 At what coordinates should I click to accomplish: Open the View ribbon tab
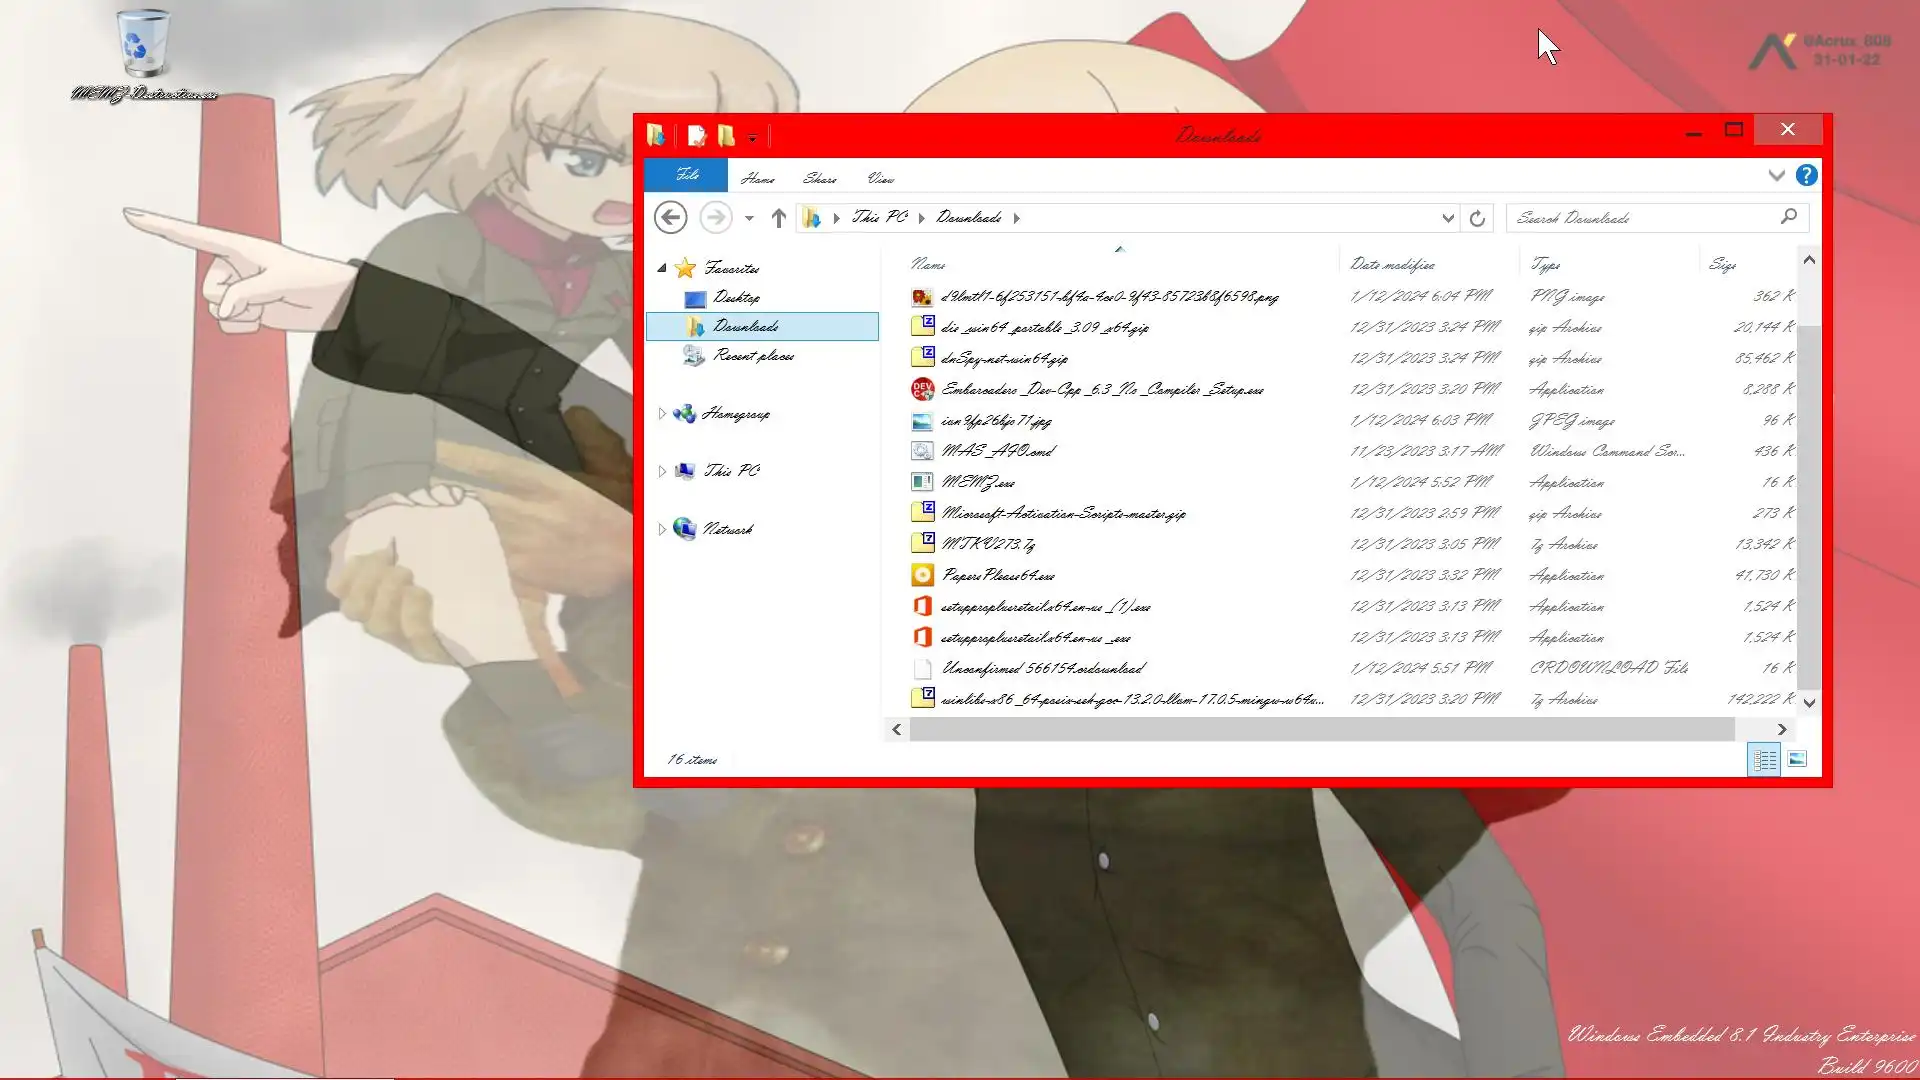coord(880,178)
